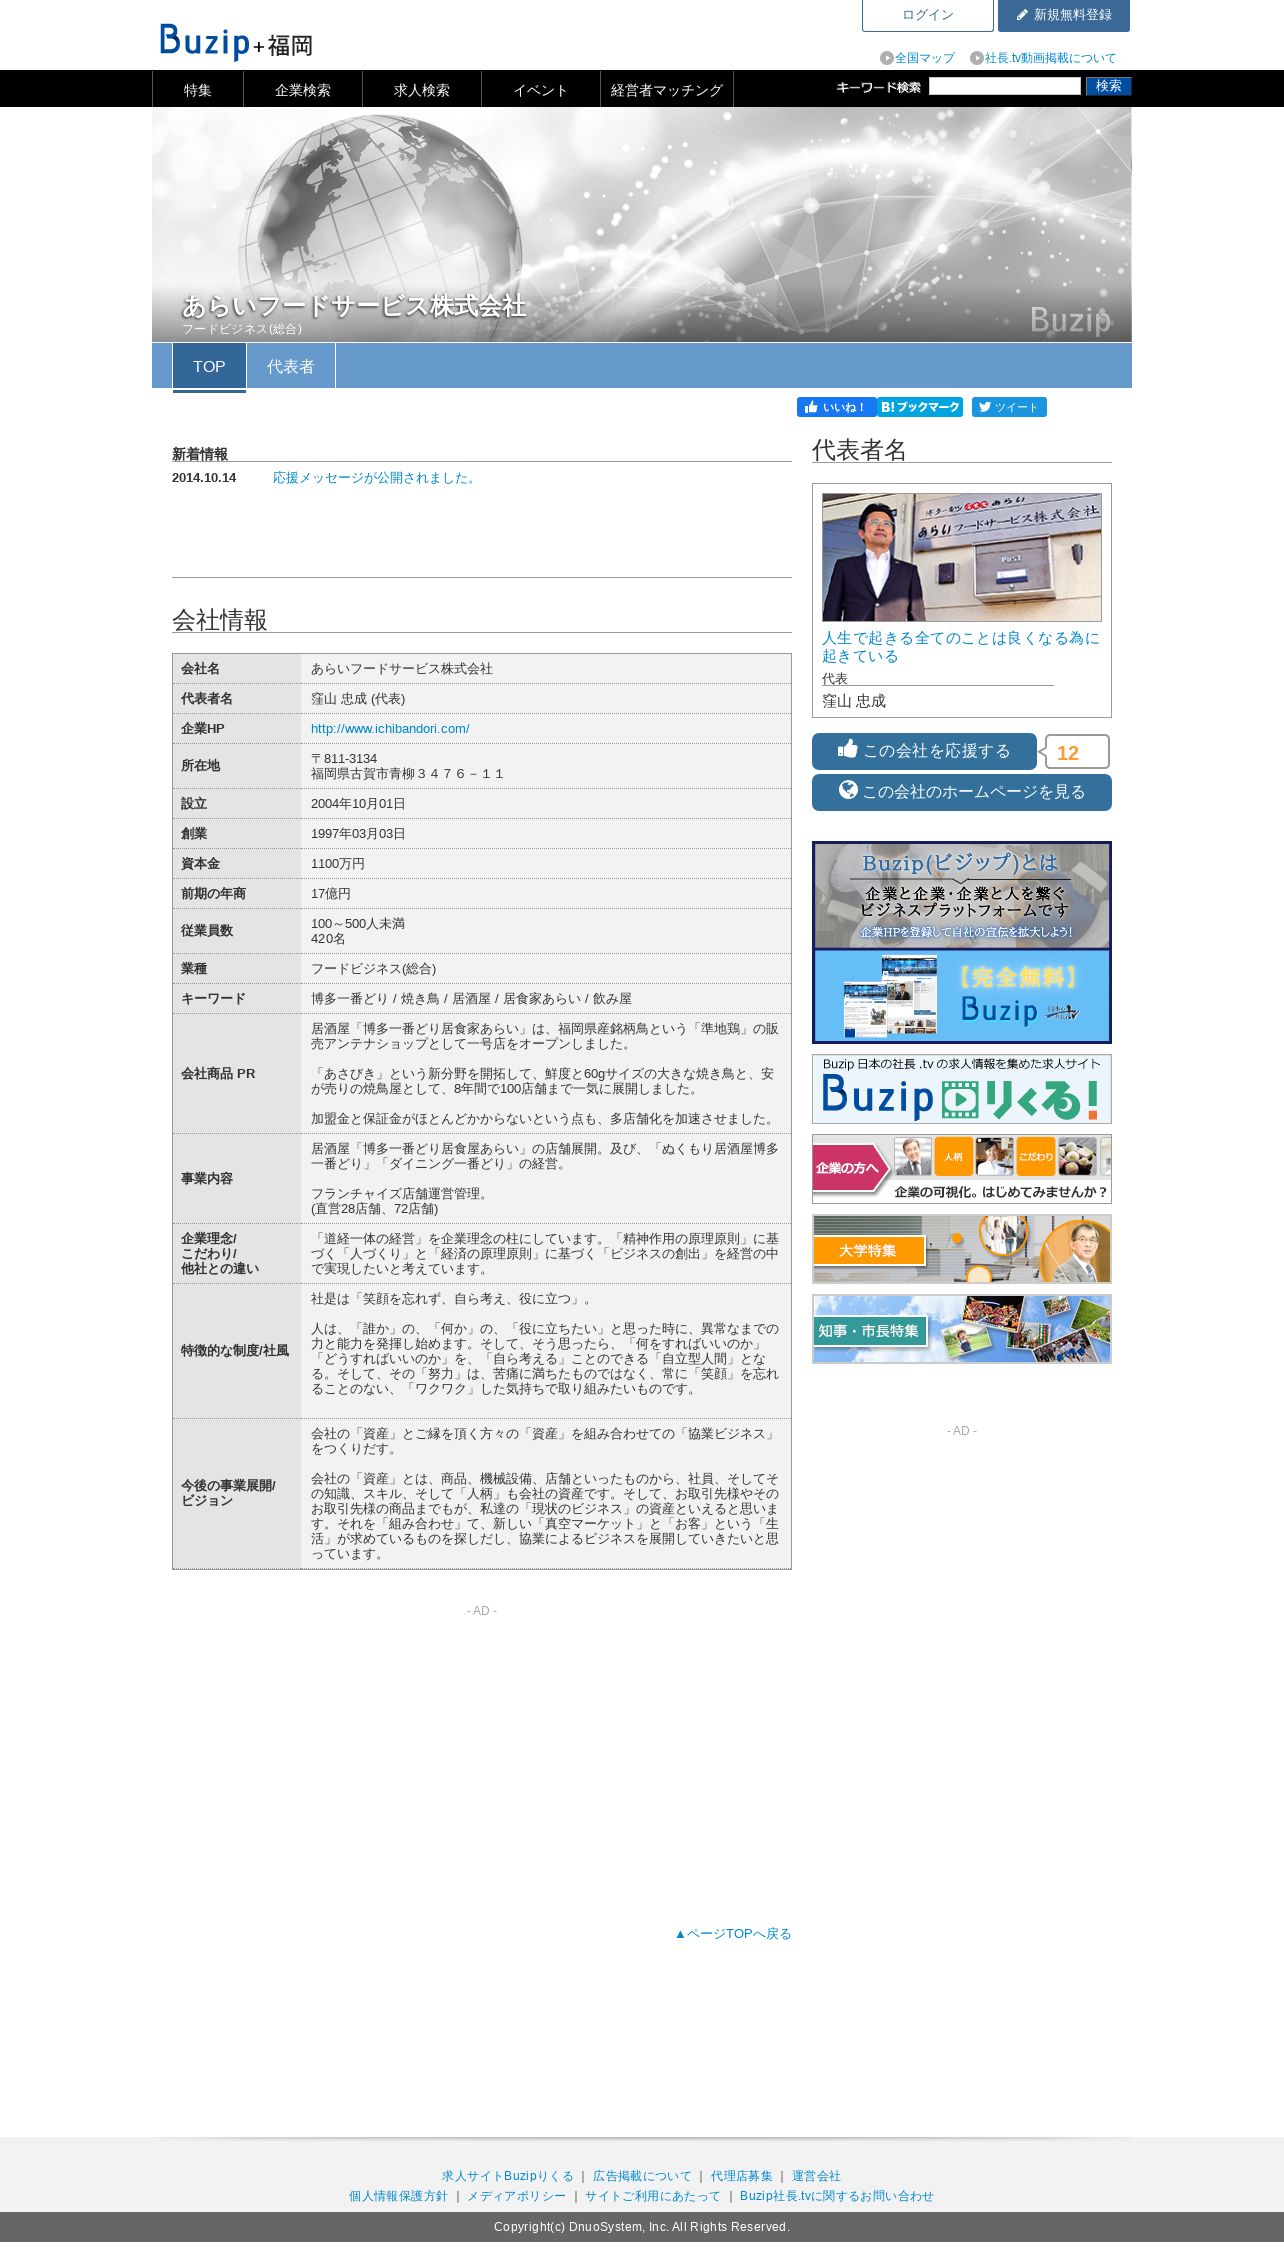Switch to the 代表者 tab
Image resolution: width=1284 pixels, height=2248 pixels.
pyautogui.click(x=291, y=367)
